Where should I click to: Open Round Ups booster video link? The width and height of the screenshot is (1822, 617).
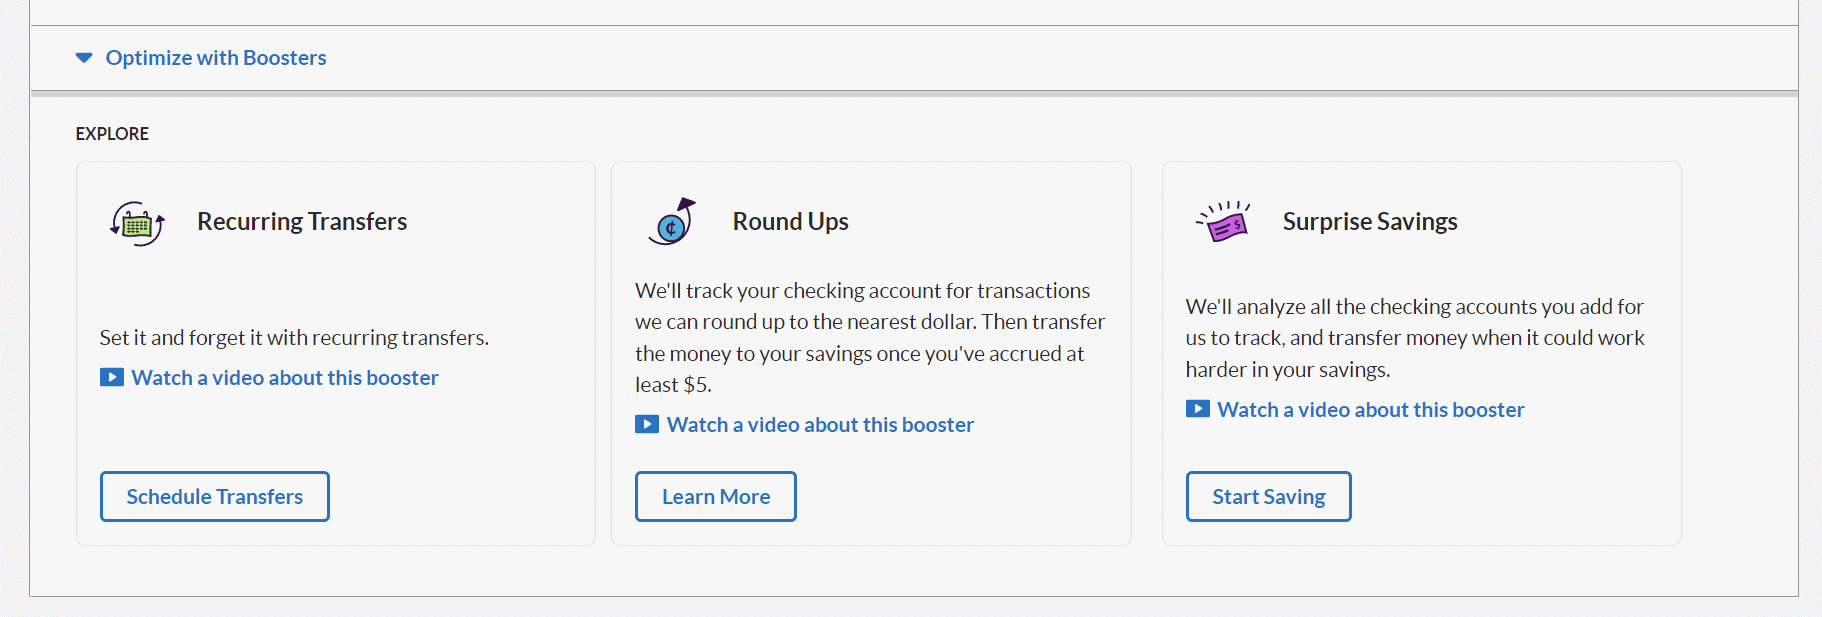tap(820, 425)
